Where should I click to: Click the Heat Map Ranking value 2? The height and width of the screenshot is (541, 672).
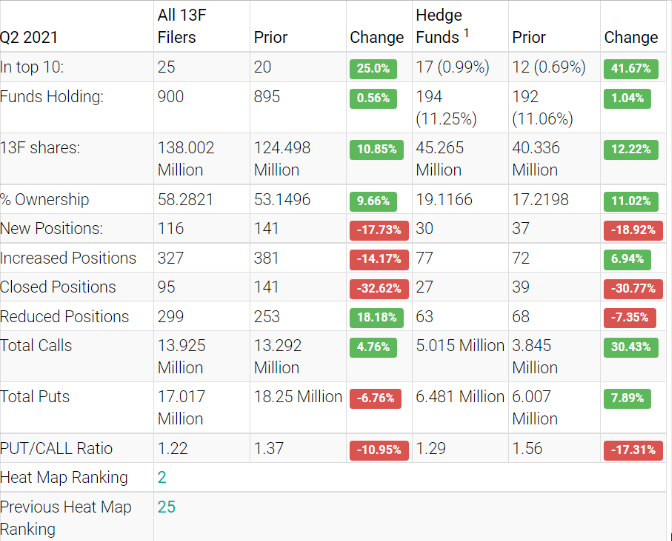click(x=161, y=477)
